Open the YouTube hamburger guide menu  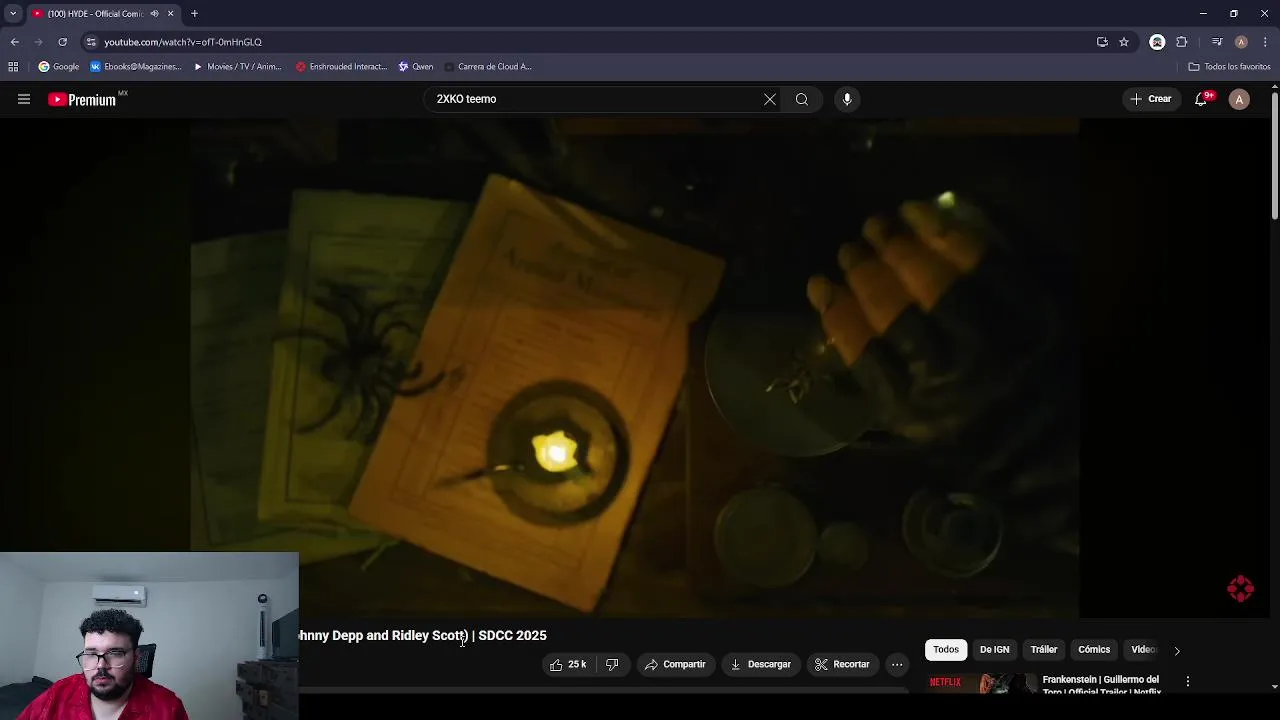pos(24,99)
